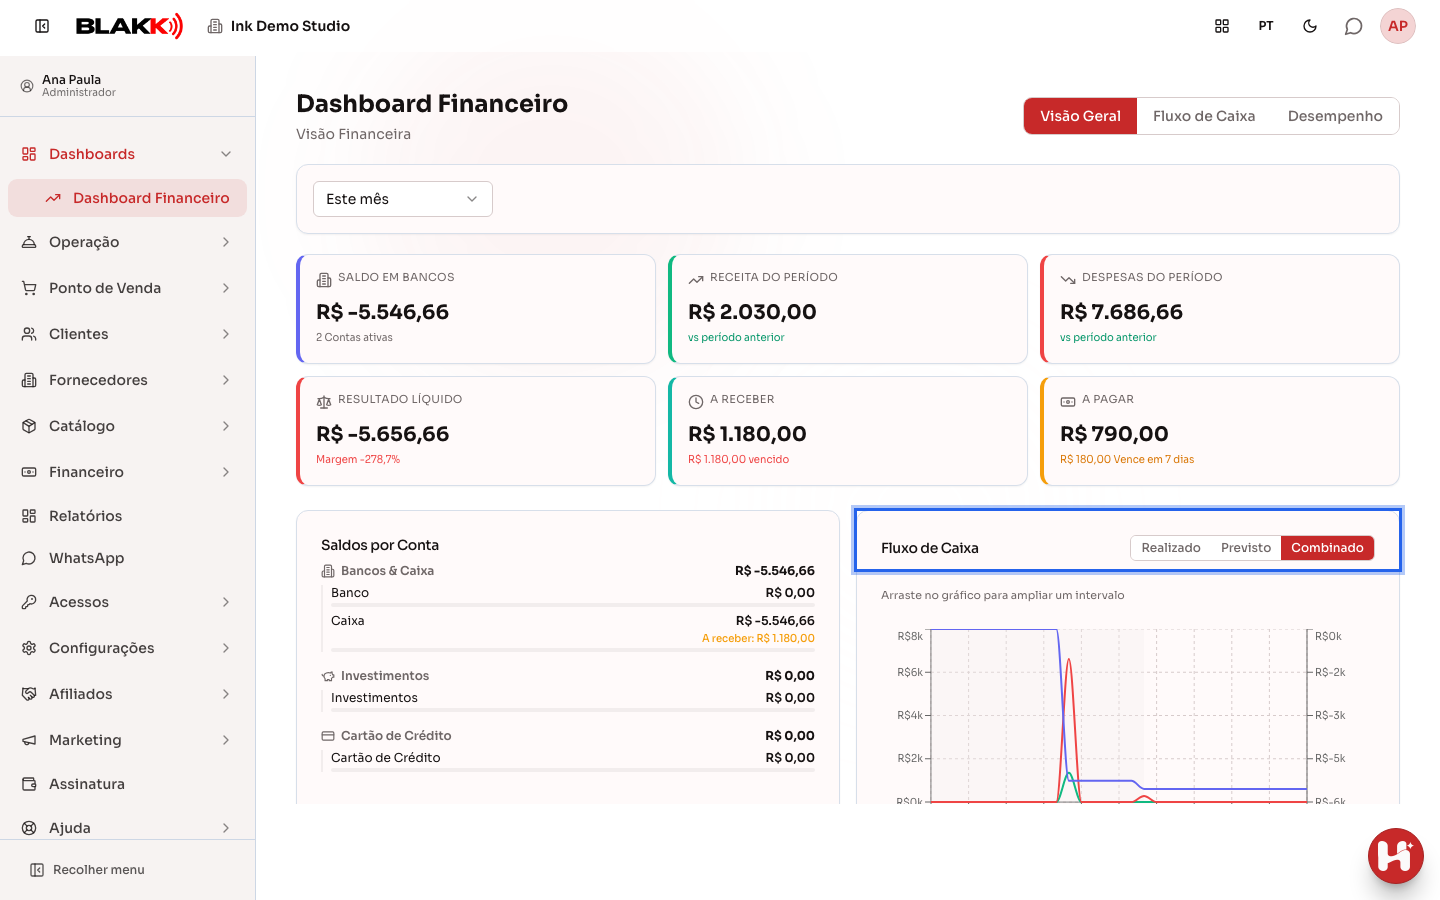Click the Ponto de Venda cart icon
The width and height of the screenshot is (1440, 900).
[29, 288]
